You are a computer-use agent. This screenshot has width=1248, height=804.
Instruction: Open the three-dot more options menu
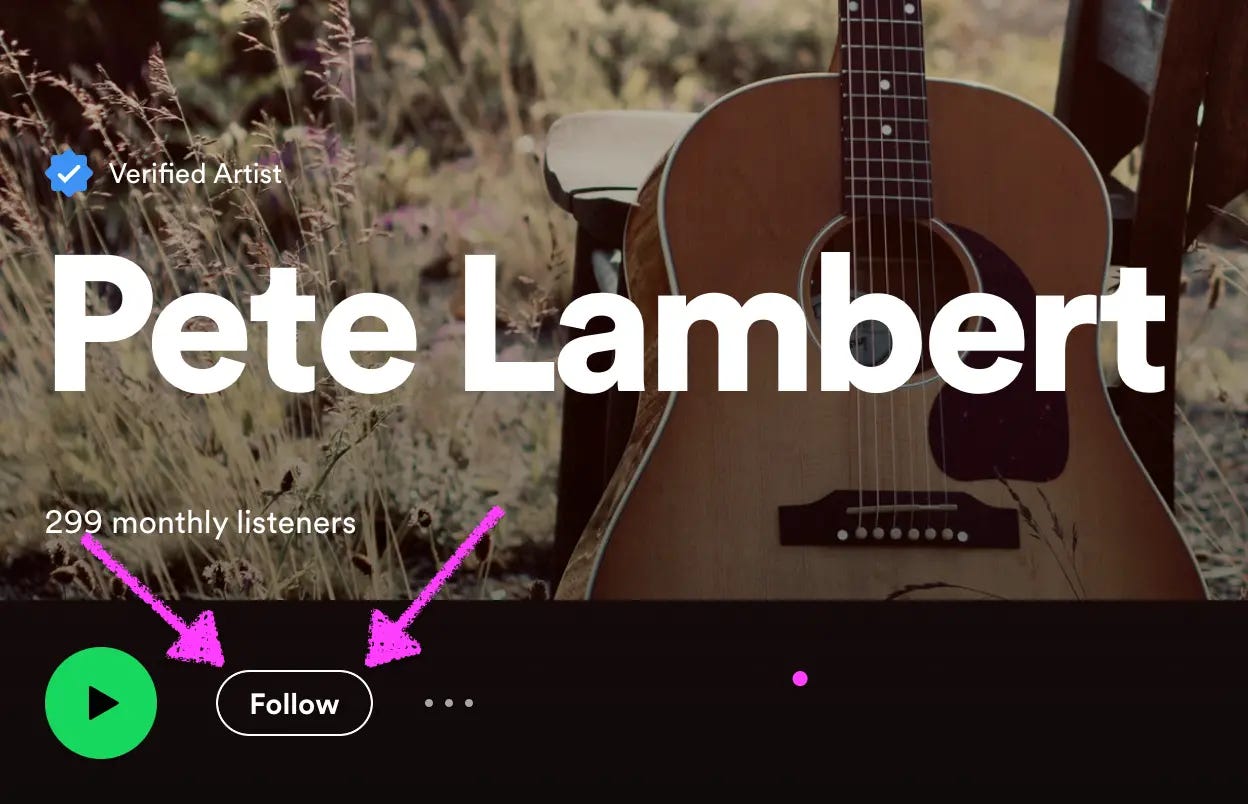coord(448,703)
